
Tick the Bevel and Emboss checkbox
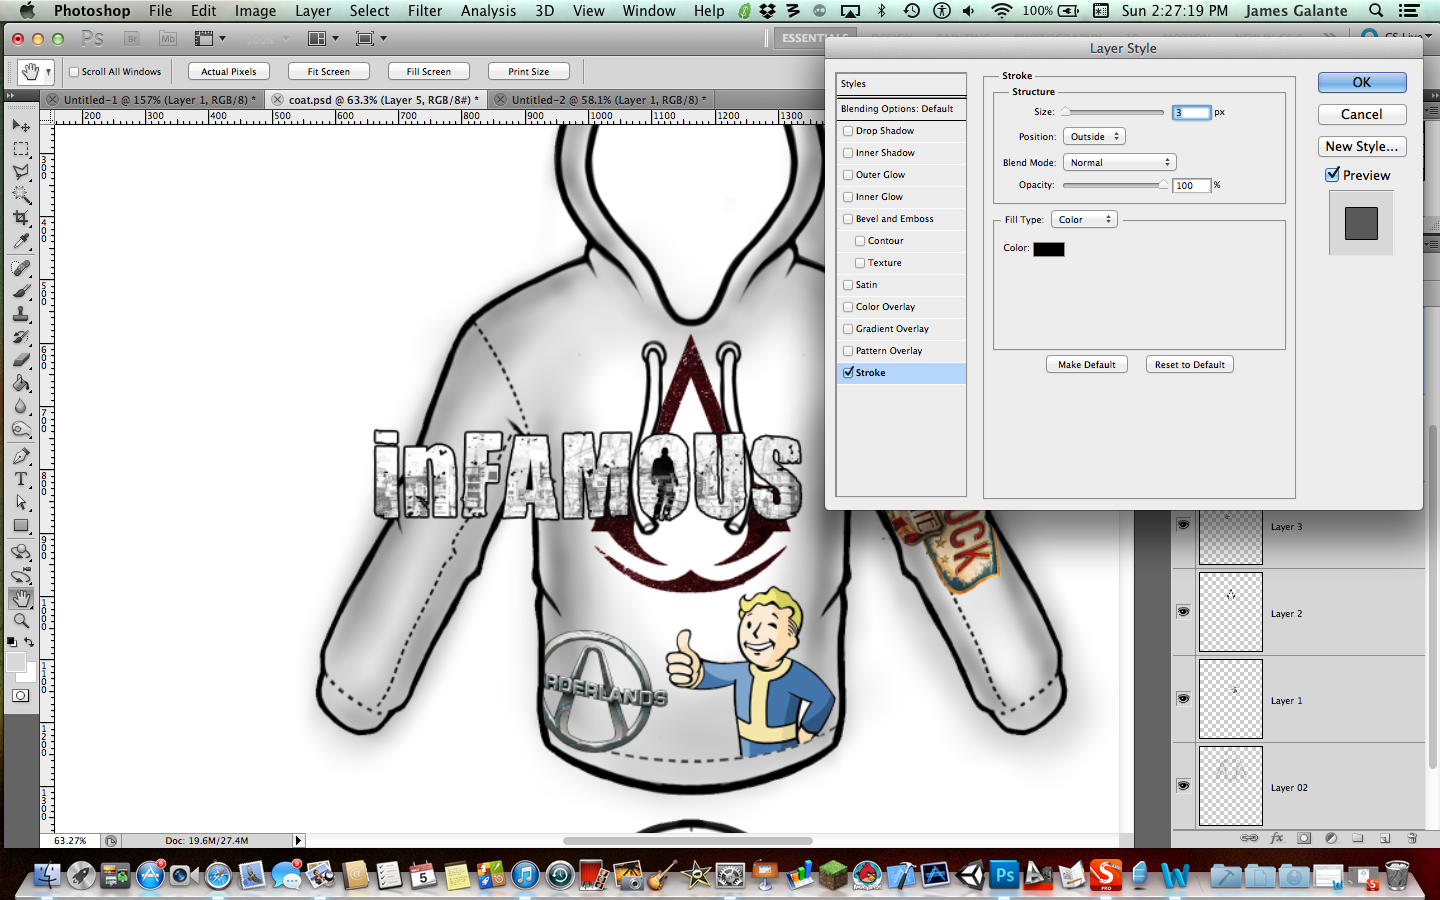click(848, 219)
